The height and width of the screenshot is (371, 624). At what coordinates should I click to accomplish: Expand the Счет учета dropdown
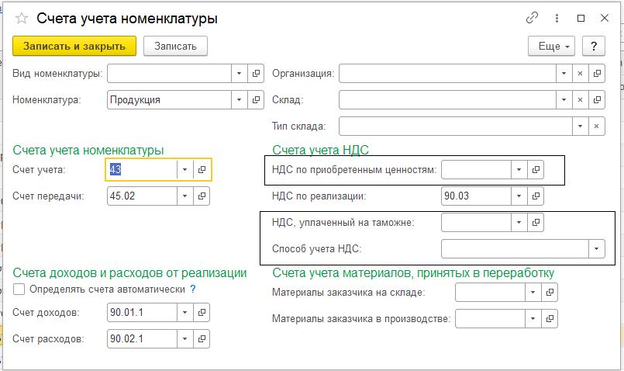pyautogui.click(x=185, y=170)
